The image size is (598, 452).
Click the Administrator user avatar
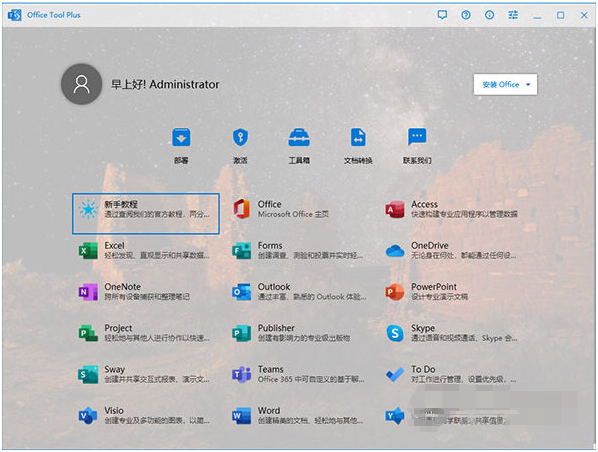(82, 84)
